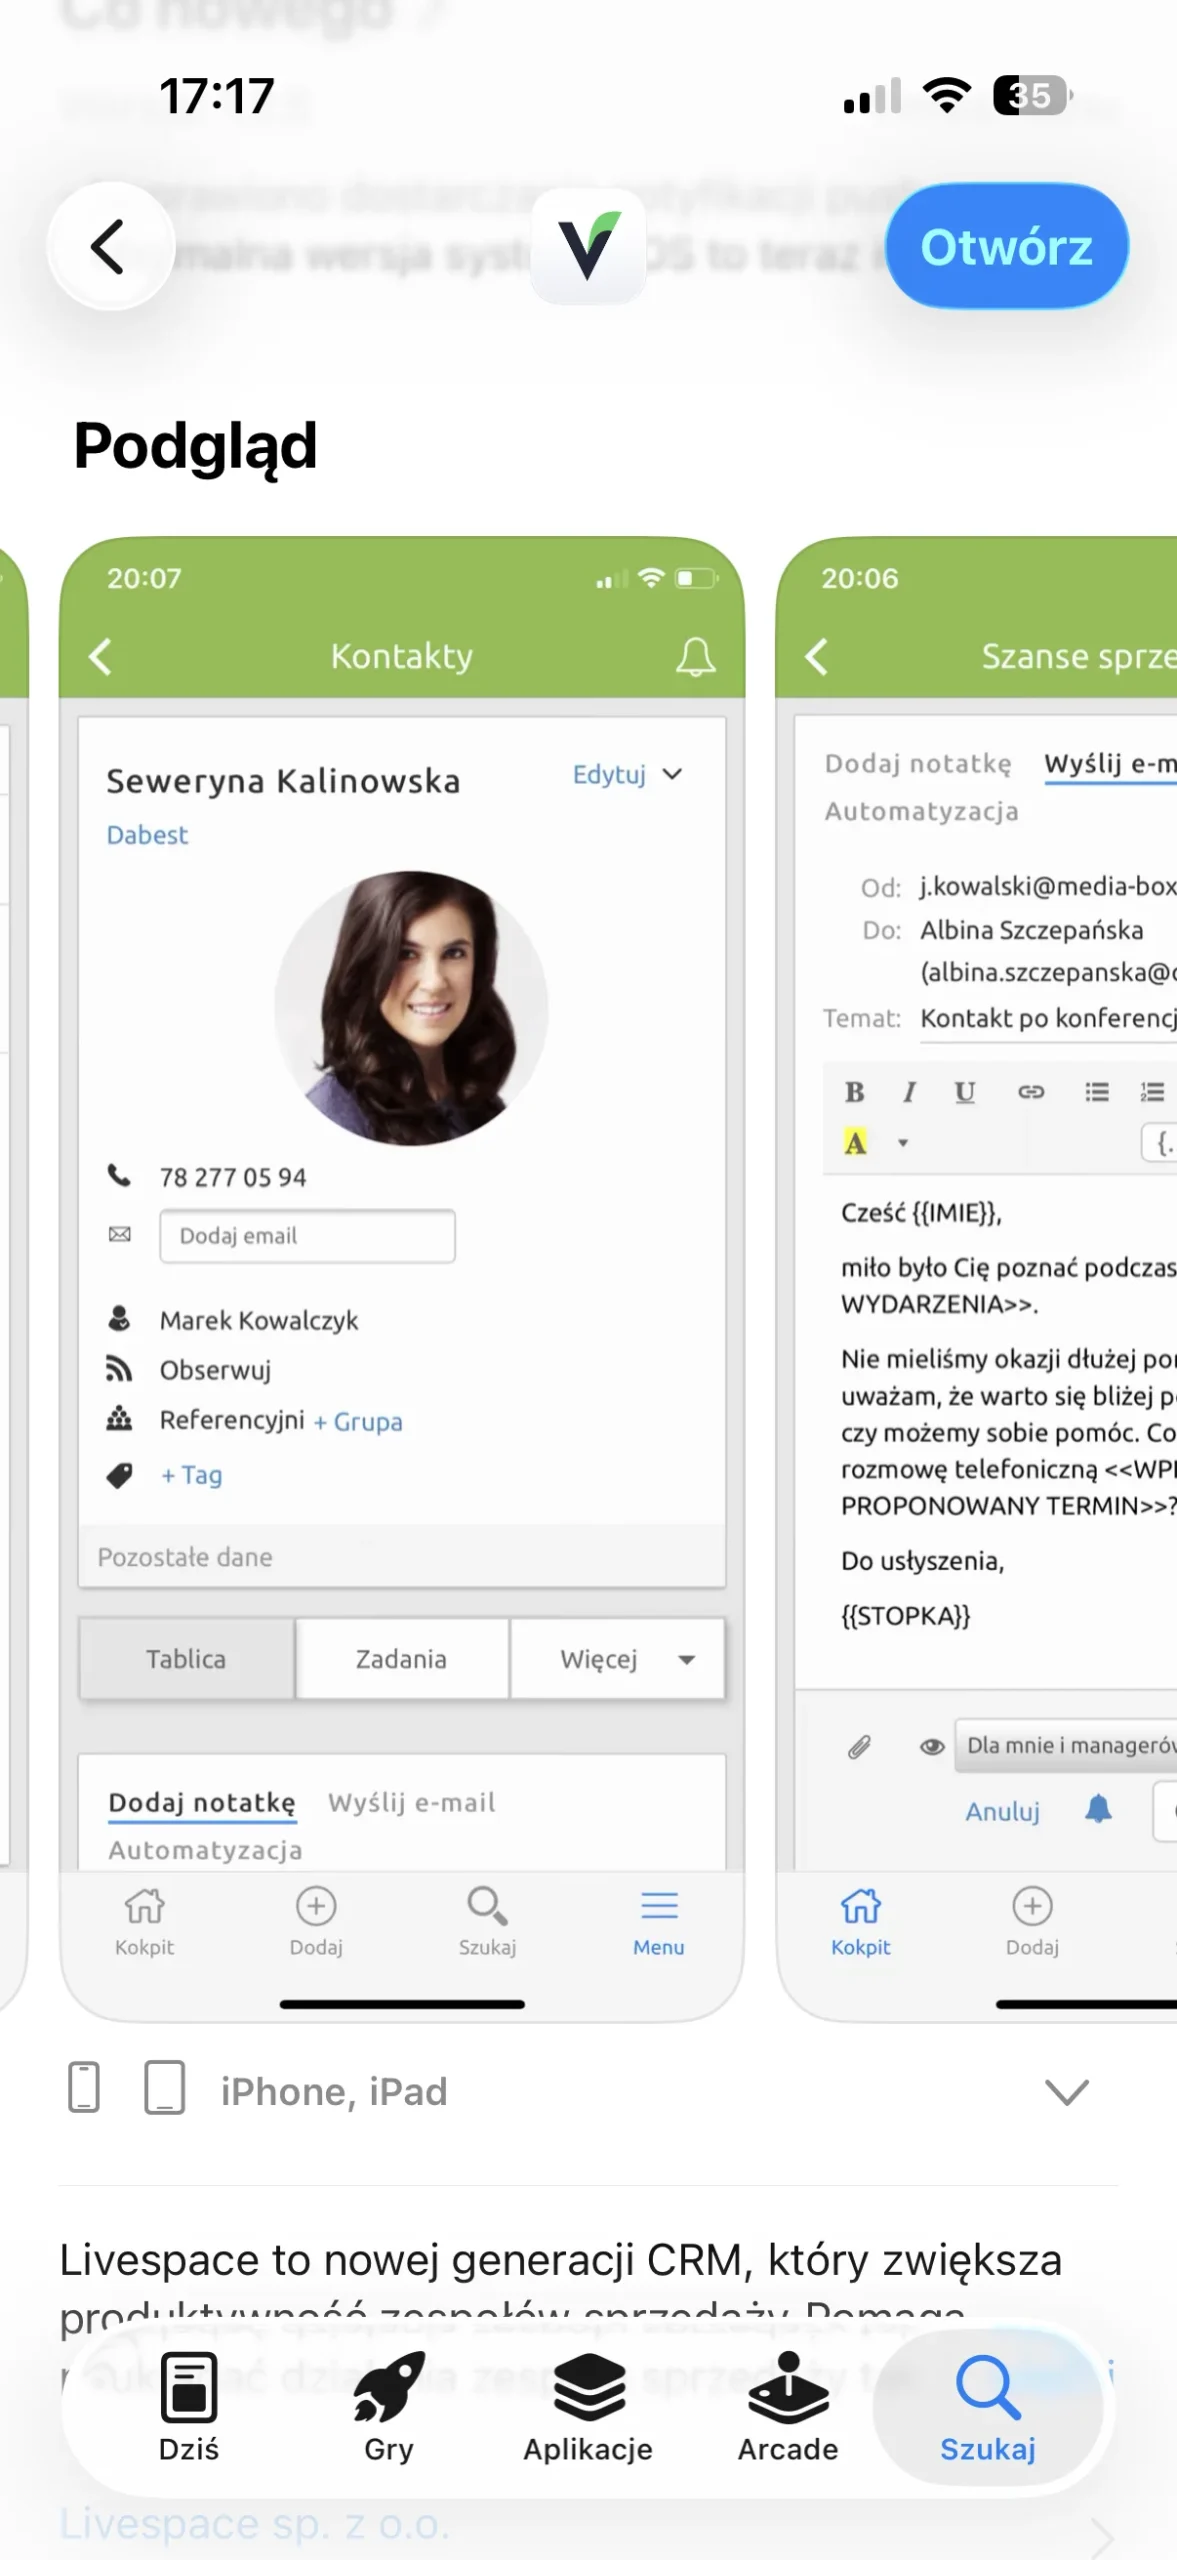
Task: Click the Temat subject field
Action: coord(1048,1018)
